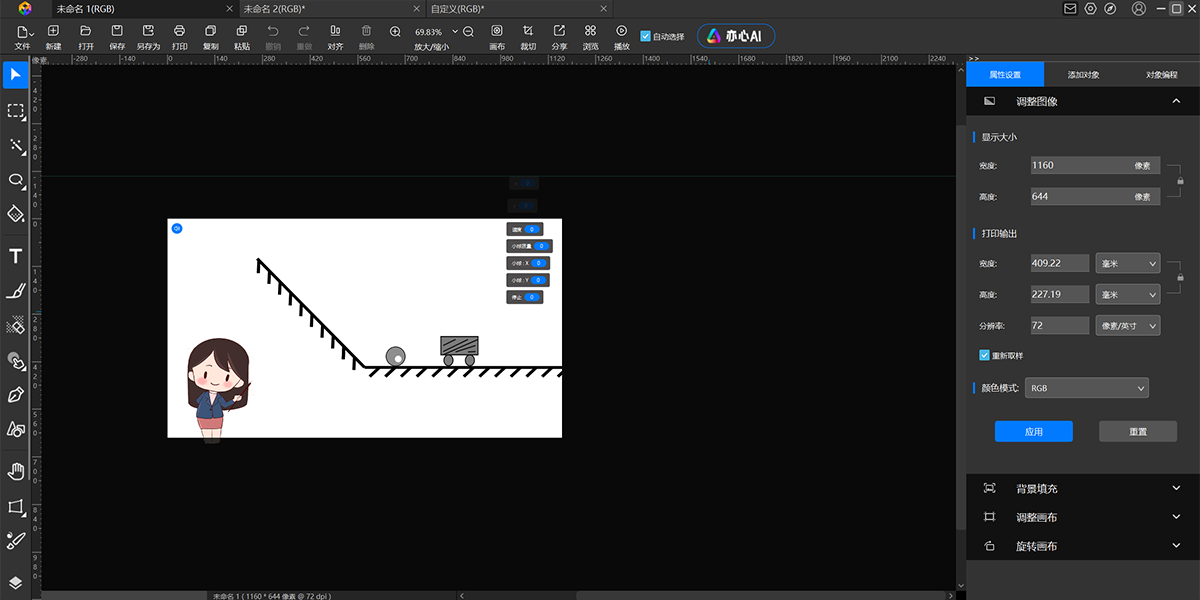Select the lasso selection tool
The image size is (1200, 600).
[x=15, y=180]
